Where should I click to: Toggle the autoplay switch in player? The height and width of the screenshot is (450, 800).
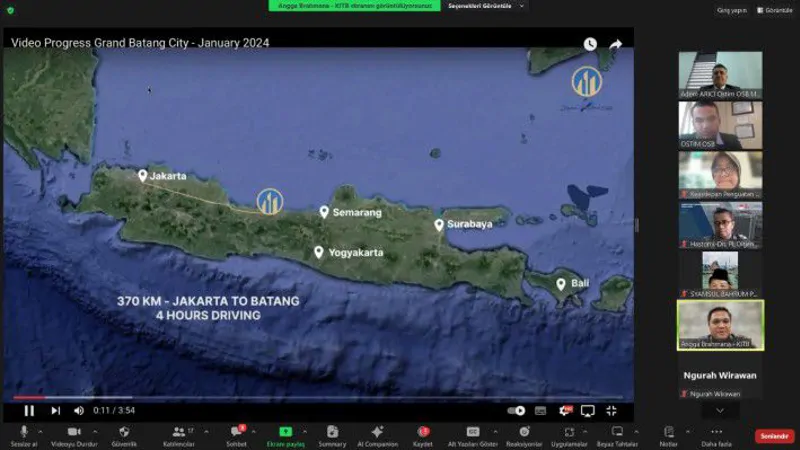click(x=516, y=410)
